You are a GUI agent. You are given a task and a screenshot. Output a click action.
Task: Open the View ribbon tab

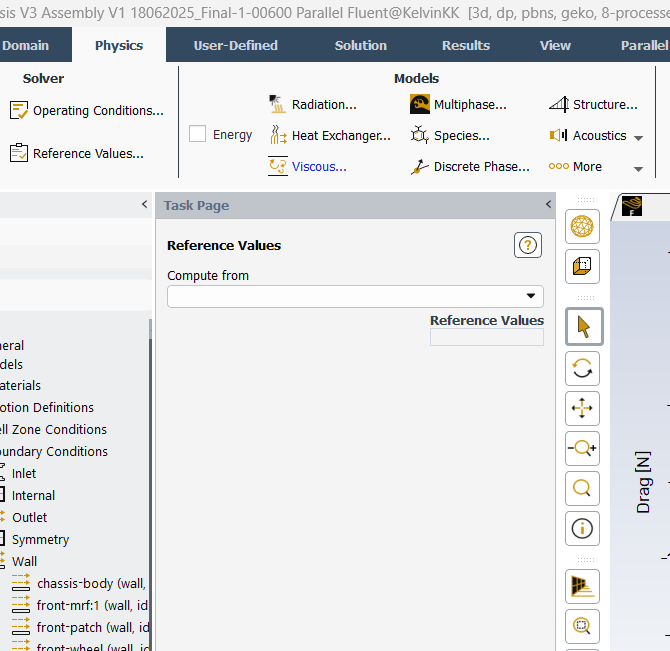pyautogui.click(x=555, y=45)
